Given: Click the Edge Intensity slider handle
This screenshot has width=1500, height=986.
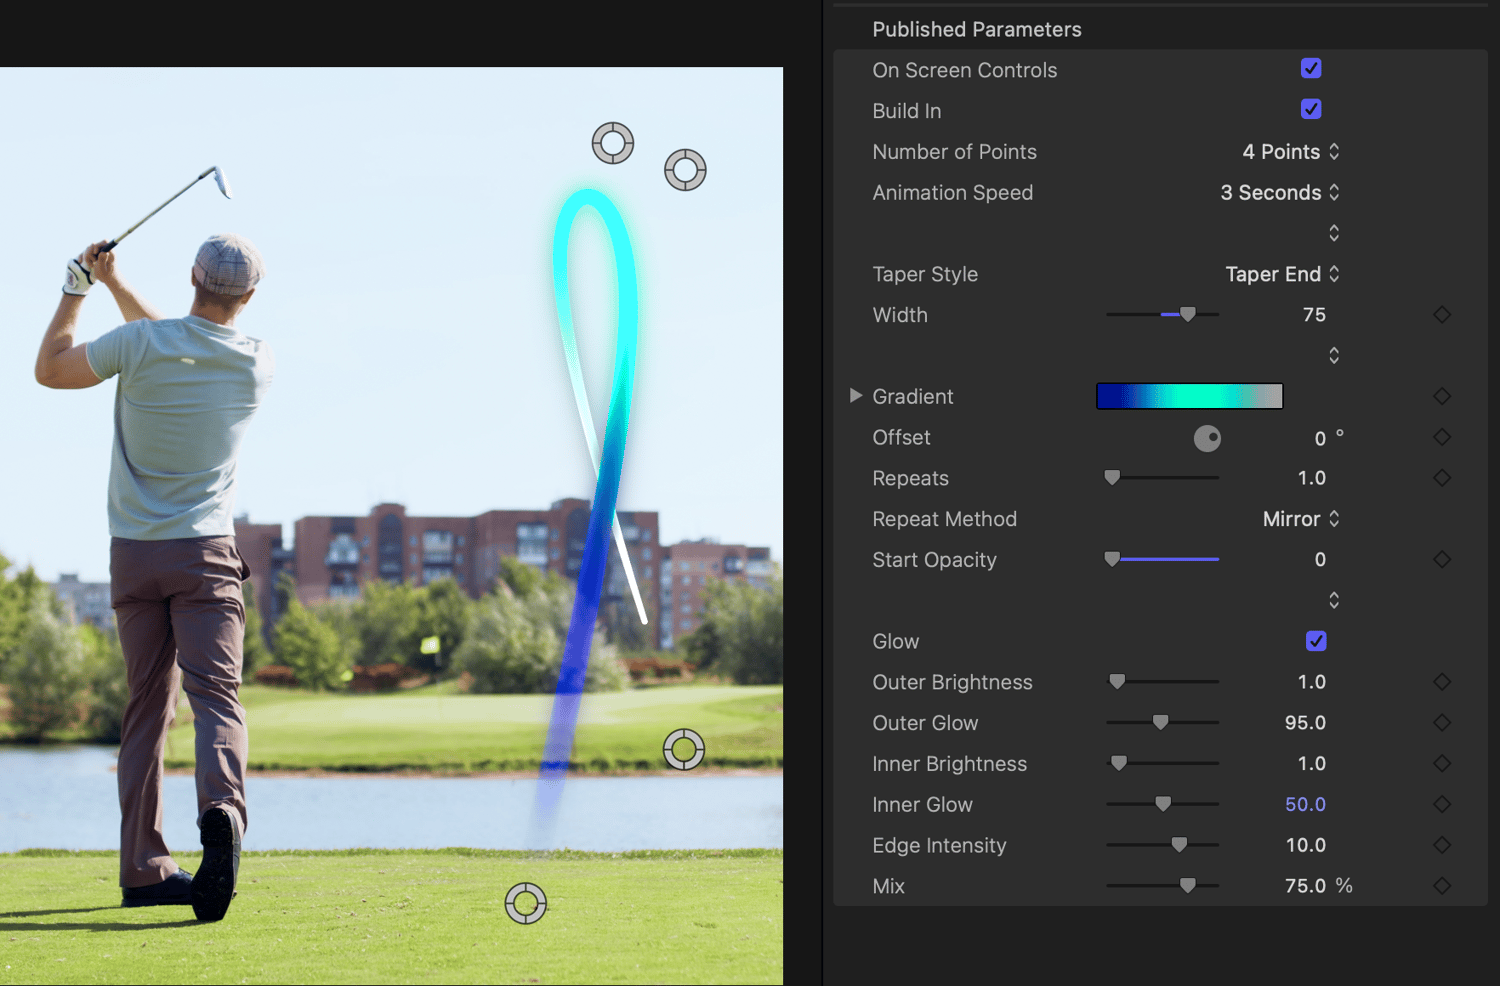Looking at the screenshot, I should (x=1179, y=845).
